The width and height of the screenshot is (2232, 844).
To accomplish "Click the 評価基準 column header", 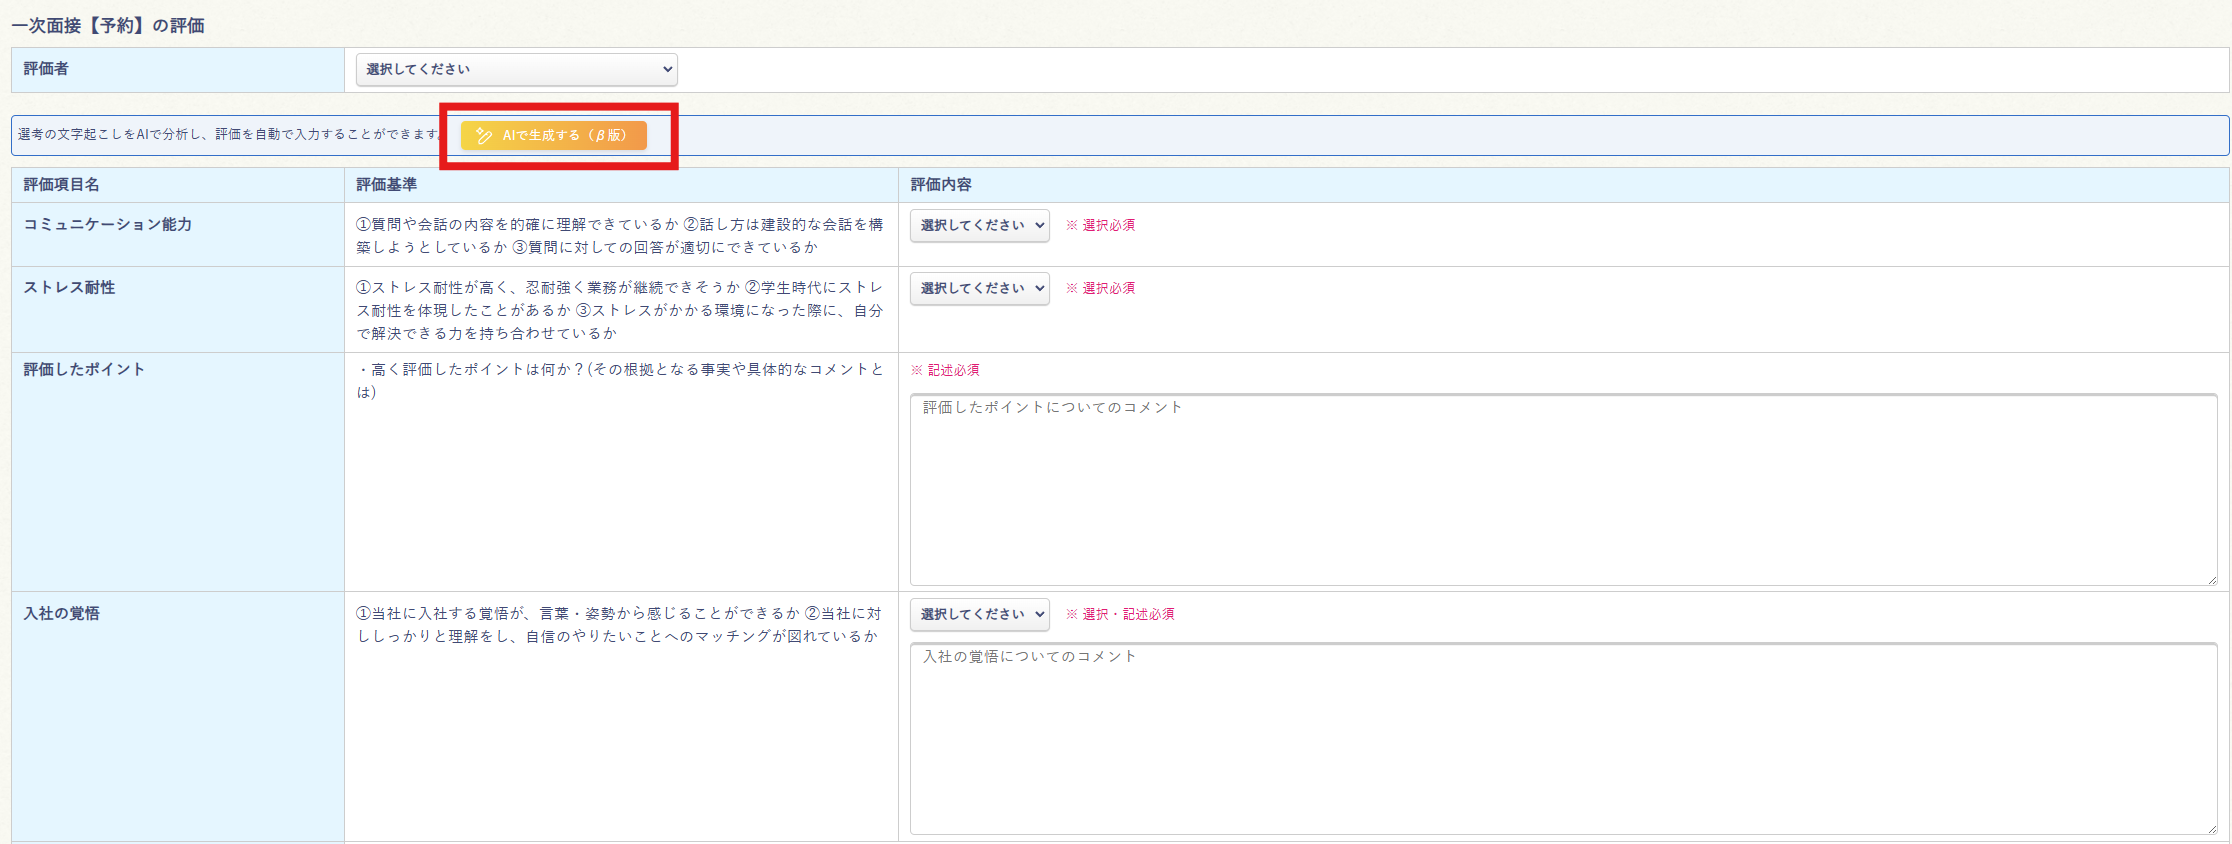I will click(x=387, y=185).
